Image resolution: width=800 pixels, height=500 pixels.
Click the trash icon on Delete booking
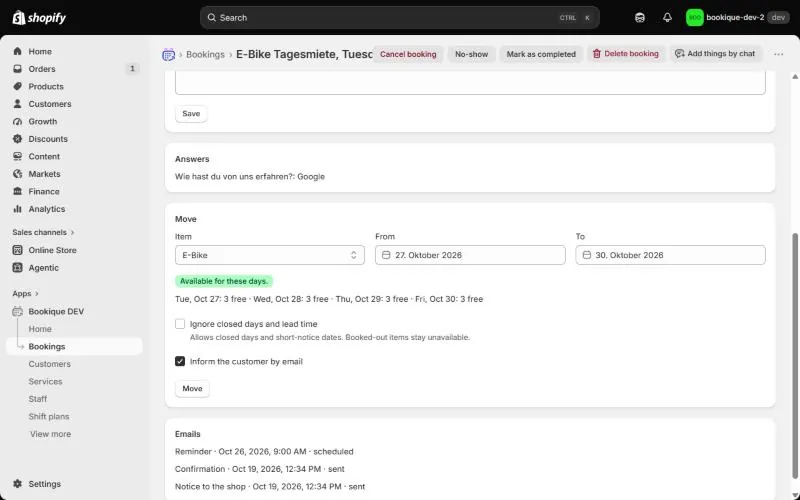[596, 54]
